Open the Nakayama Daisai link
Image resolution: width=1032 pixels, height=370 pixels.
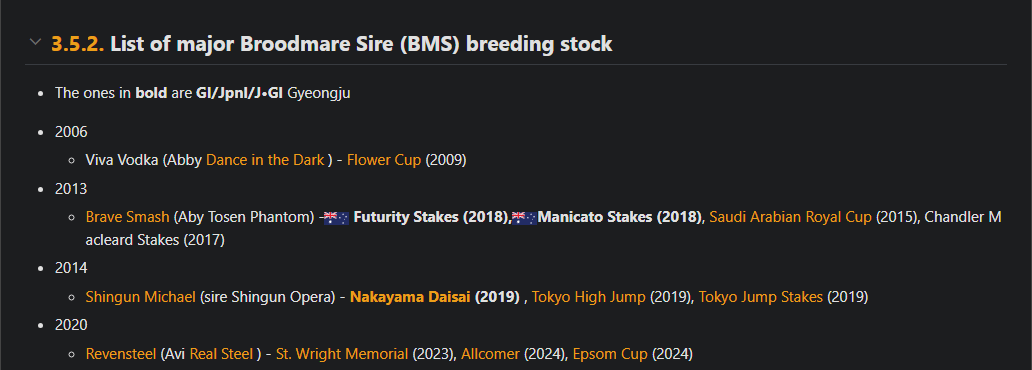[410, 298]
